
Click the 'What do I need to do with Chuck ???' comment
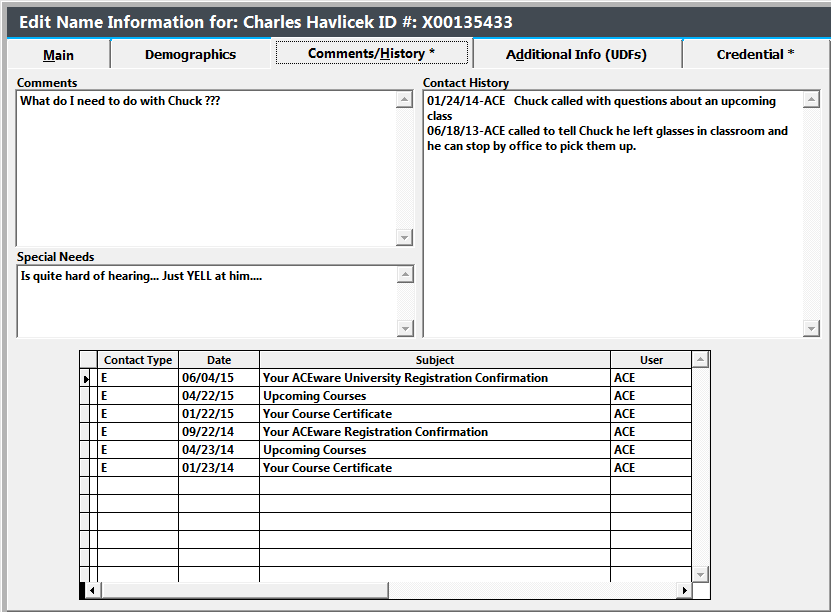(120, 101)
